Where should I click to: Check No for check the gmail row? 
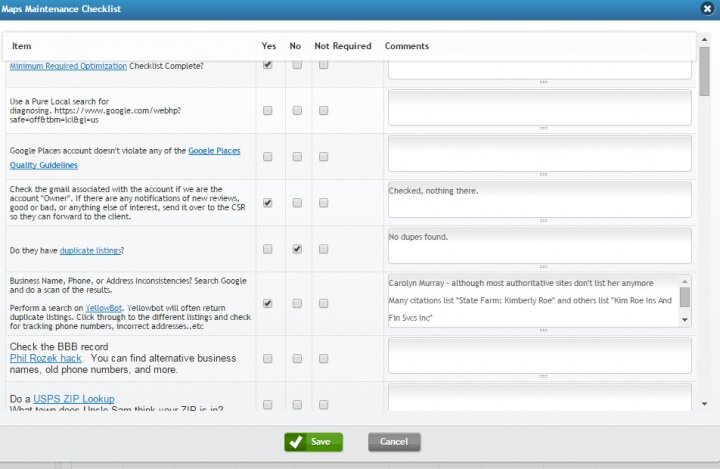point(297,203)
